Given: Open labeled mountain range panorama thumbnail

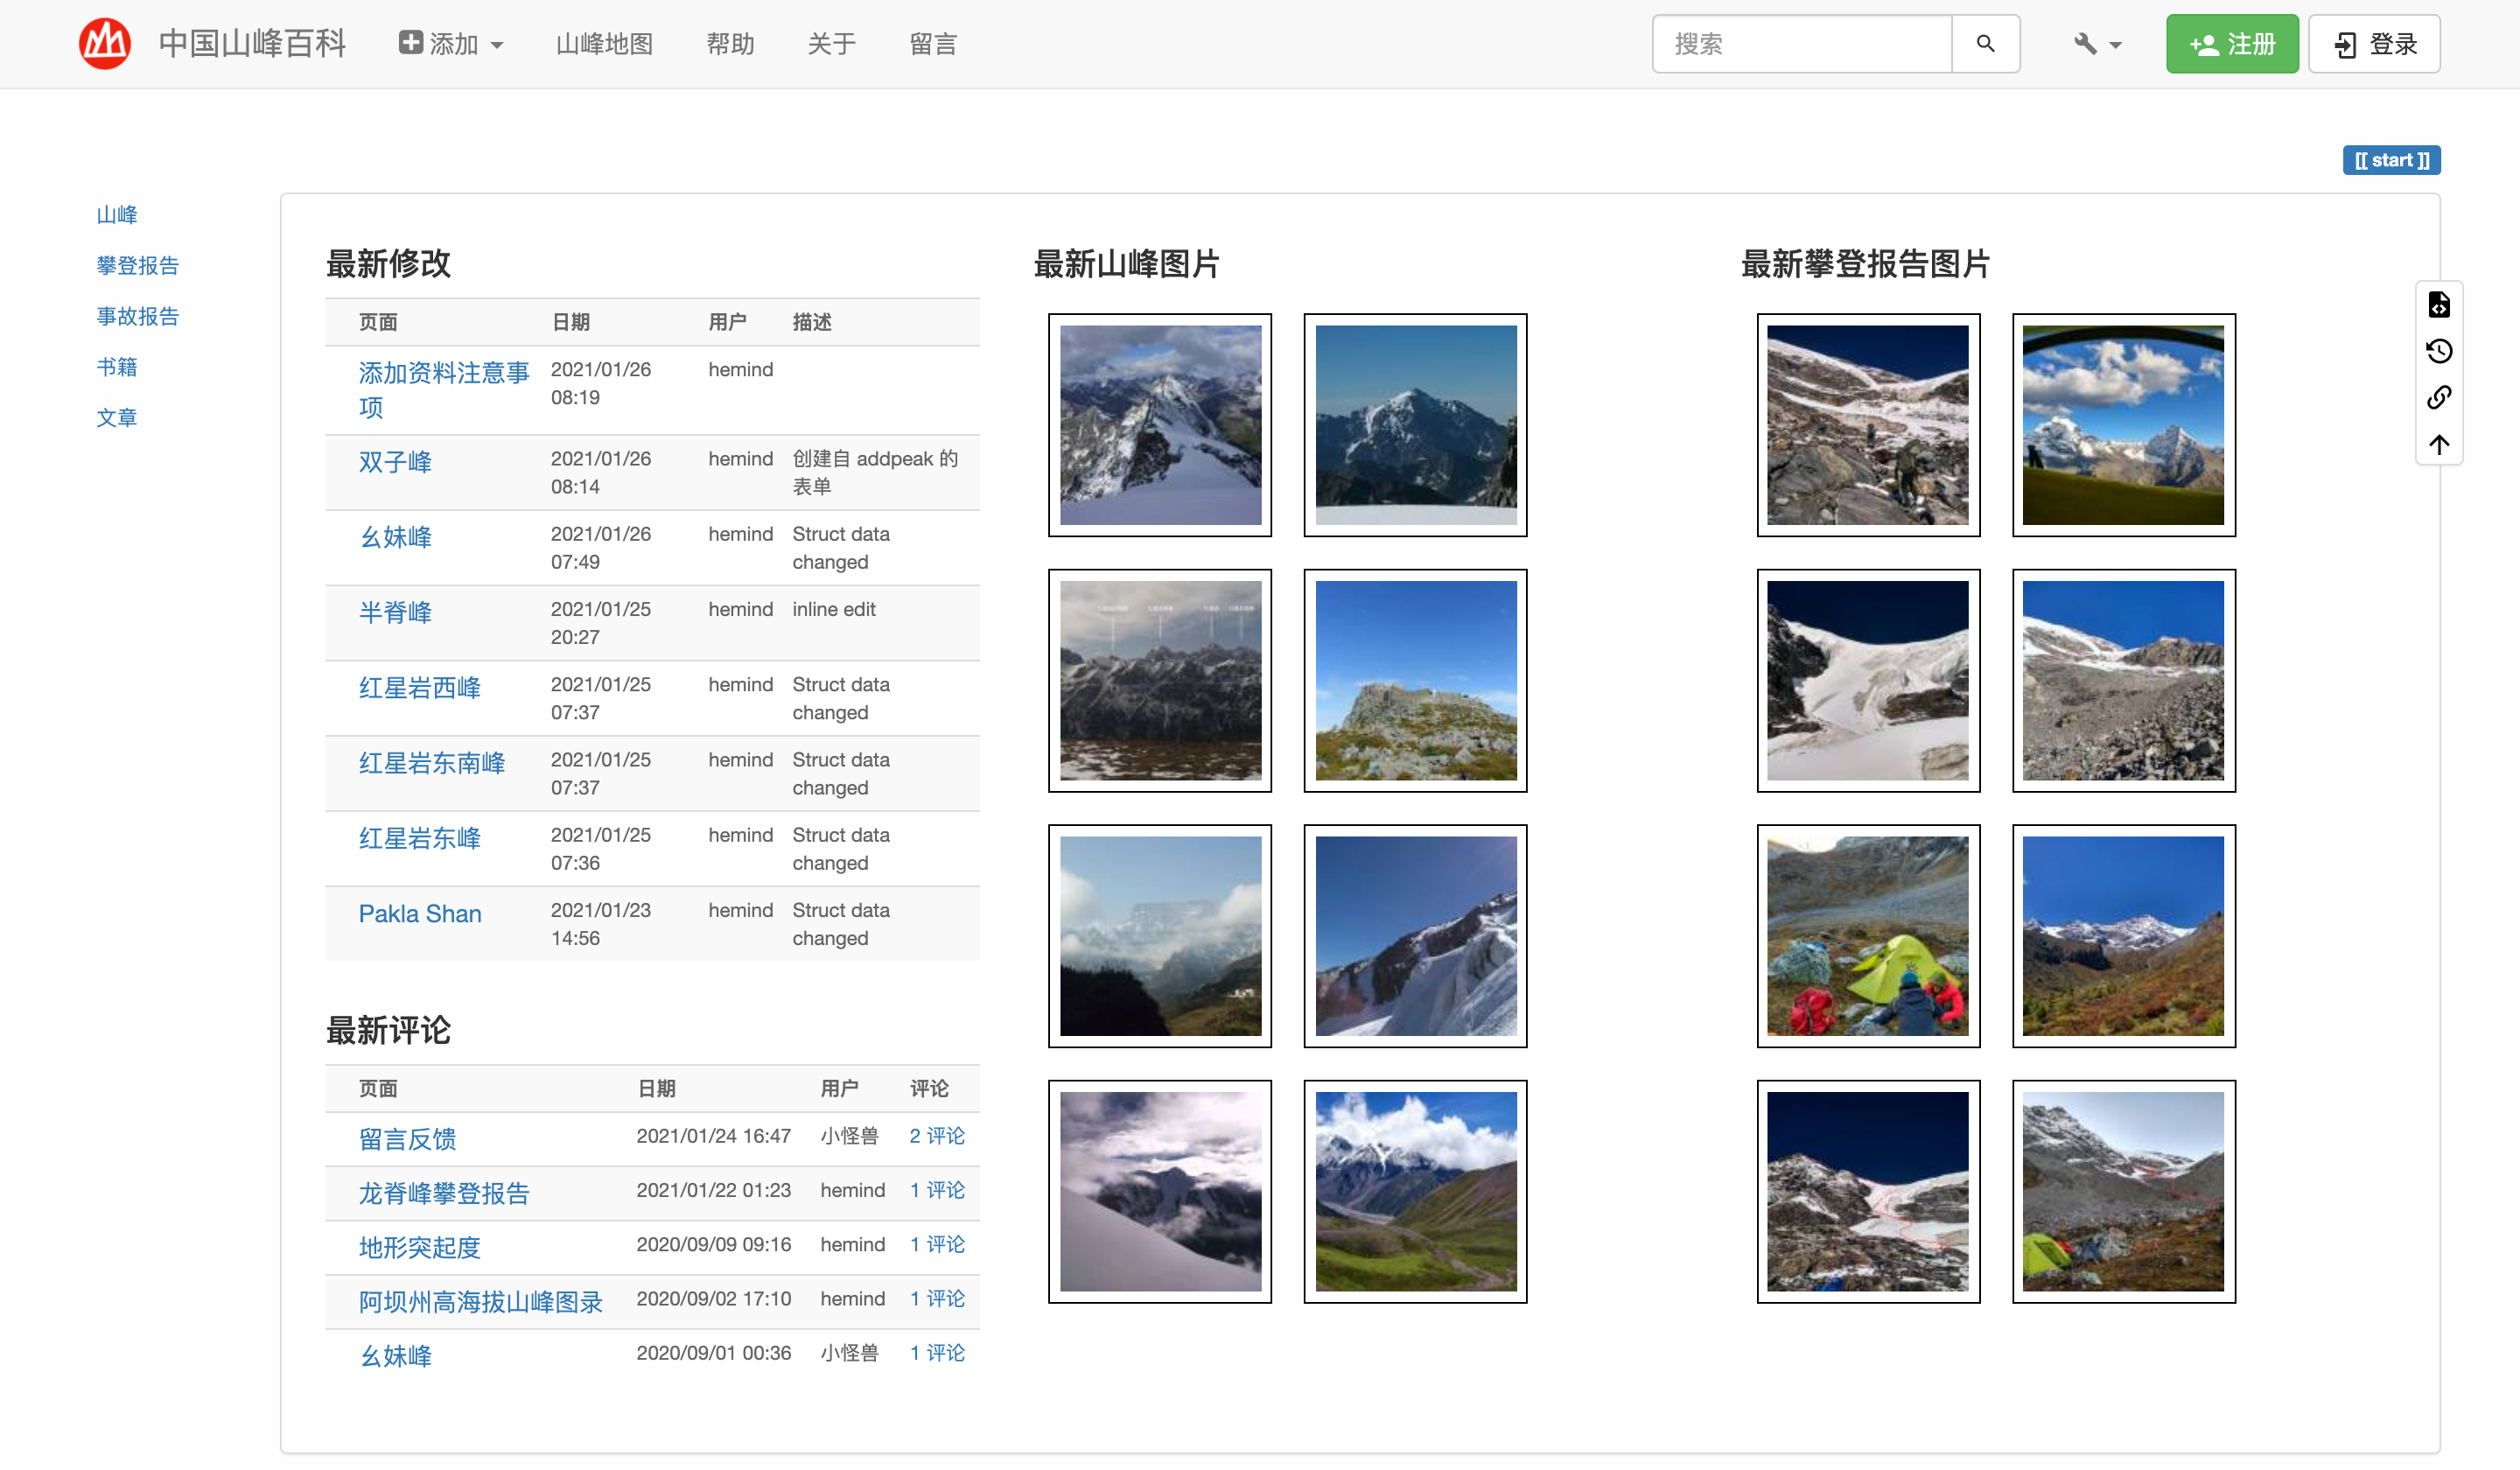Looking at the screenshot, I should 1160,680.
